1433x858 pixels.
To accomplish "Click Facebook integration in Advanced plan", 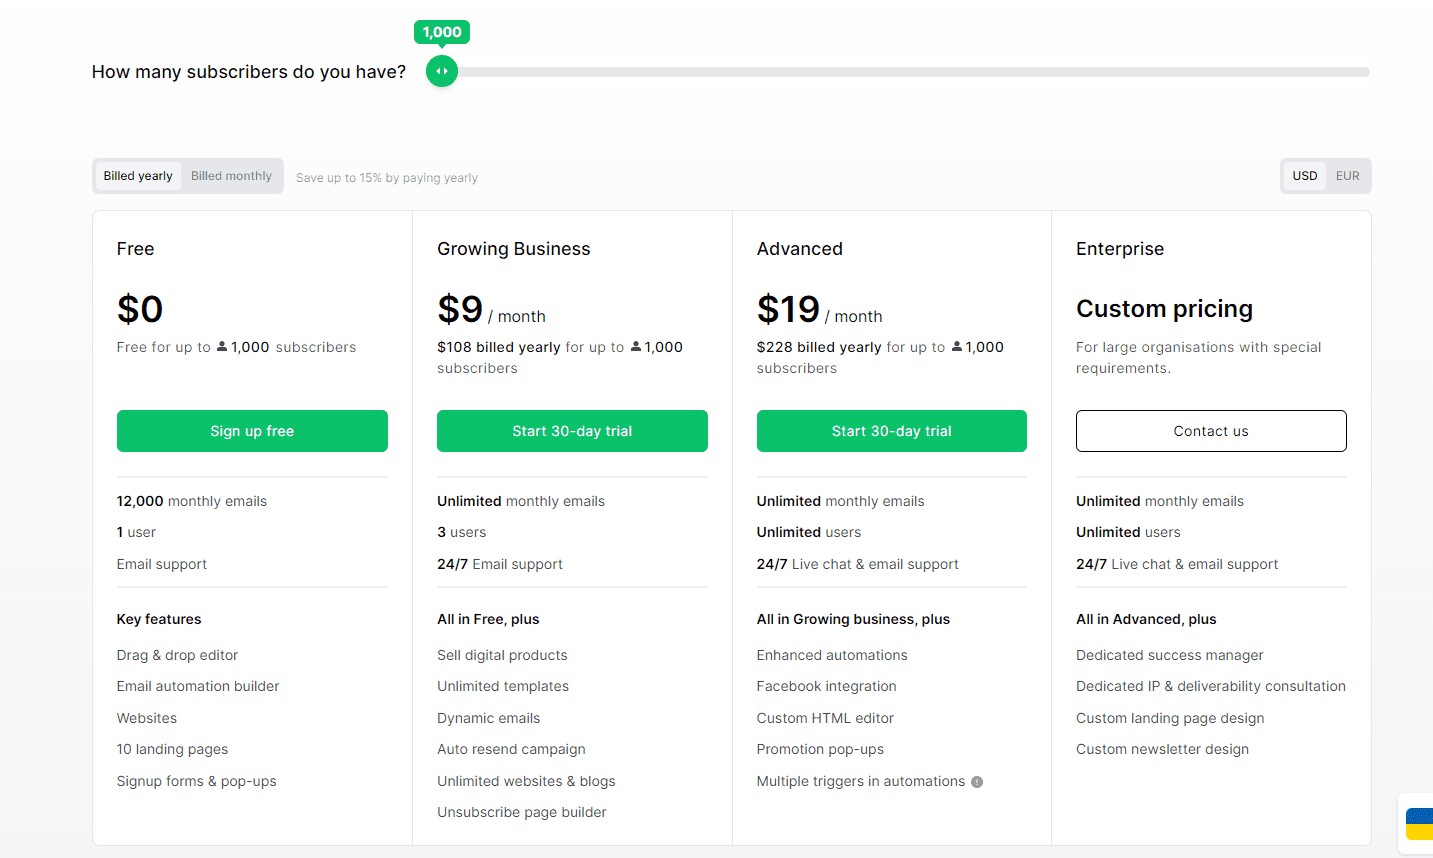I will tap(826, 686).
